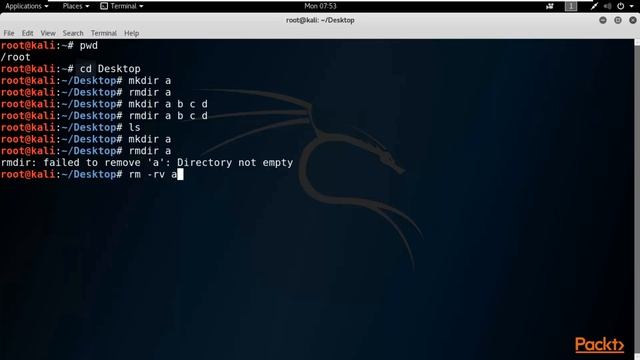Click the 'cd Desktop' command line
Screen dimensions: 640x360
(71, 69)
